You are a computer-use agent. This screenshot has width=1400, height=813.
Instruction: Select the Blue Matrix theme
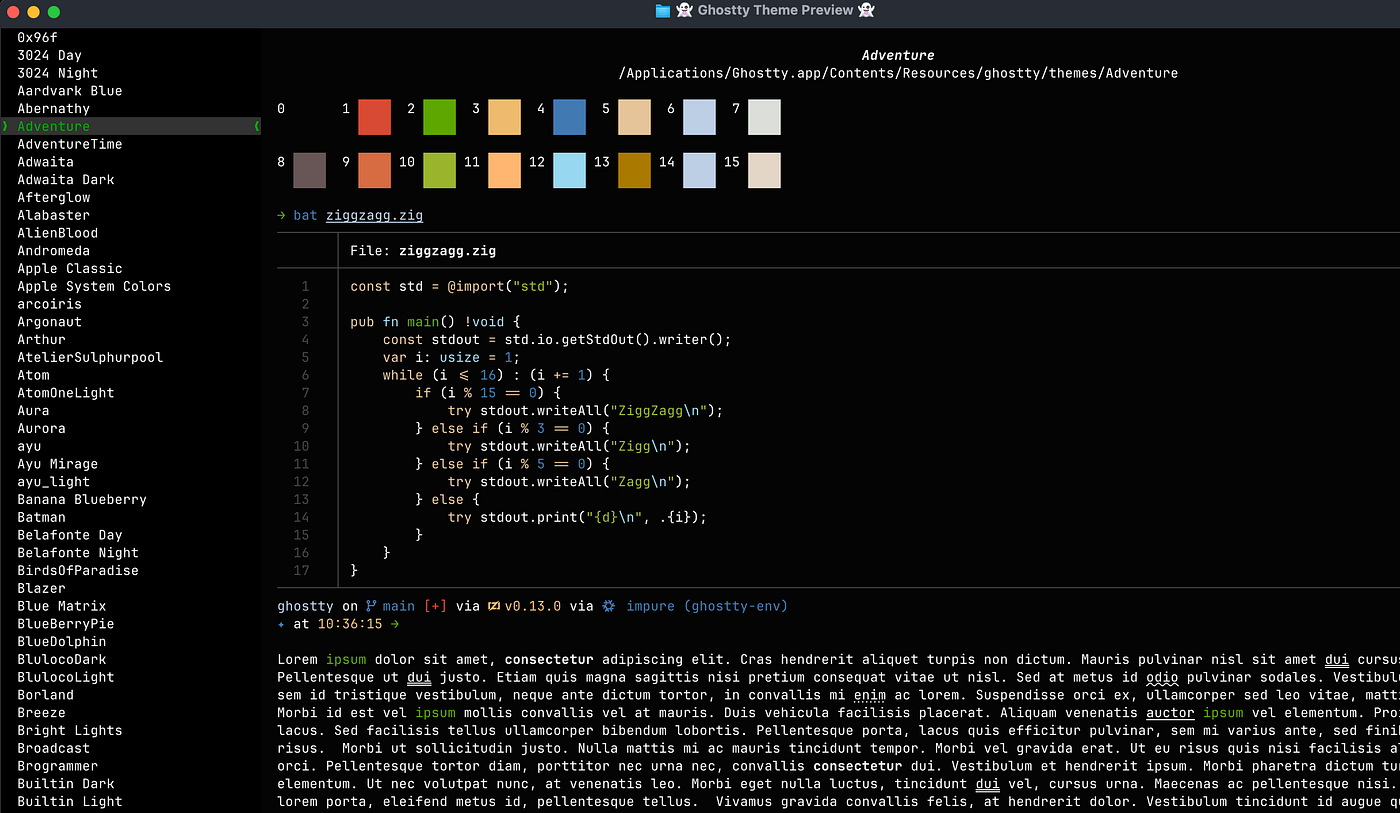point(61,606)
